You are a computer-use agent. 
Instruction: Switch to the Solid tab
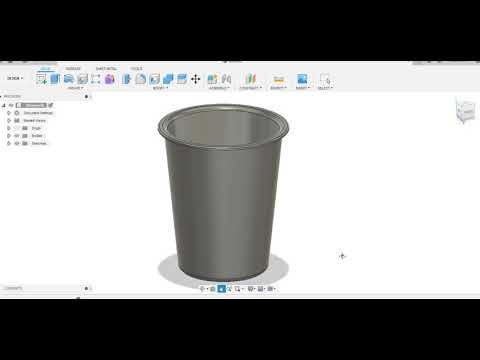coord(45,69)
